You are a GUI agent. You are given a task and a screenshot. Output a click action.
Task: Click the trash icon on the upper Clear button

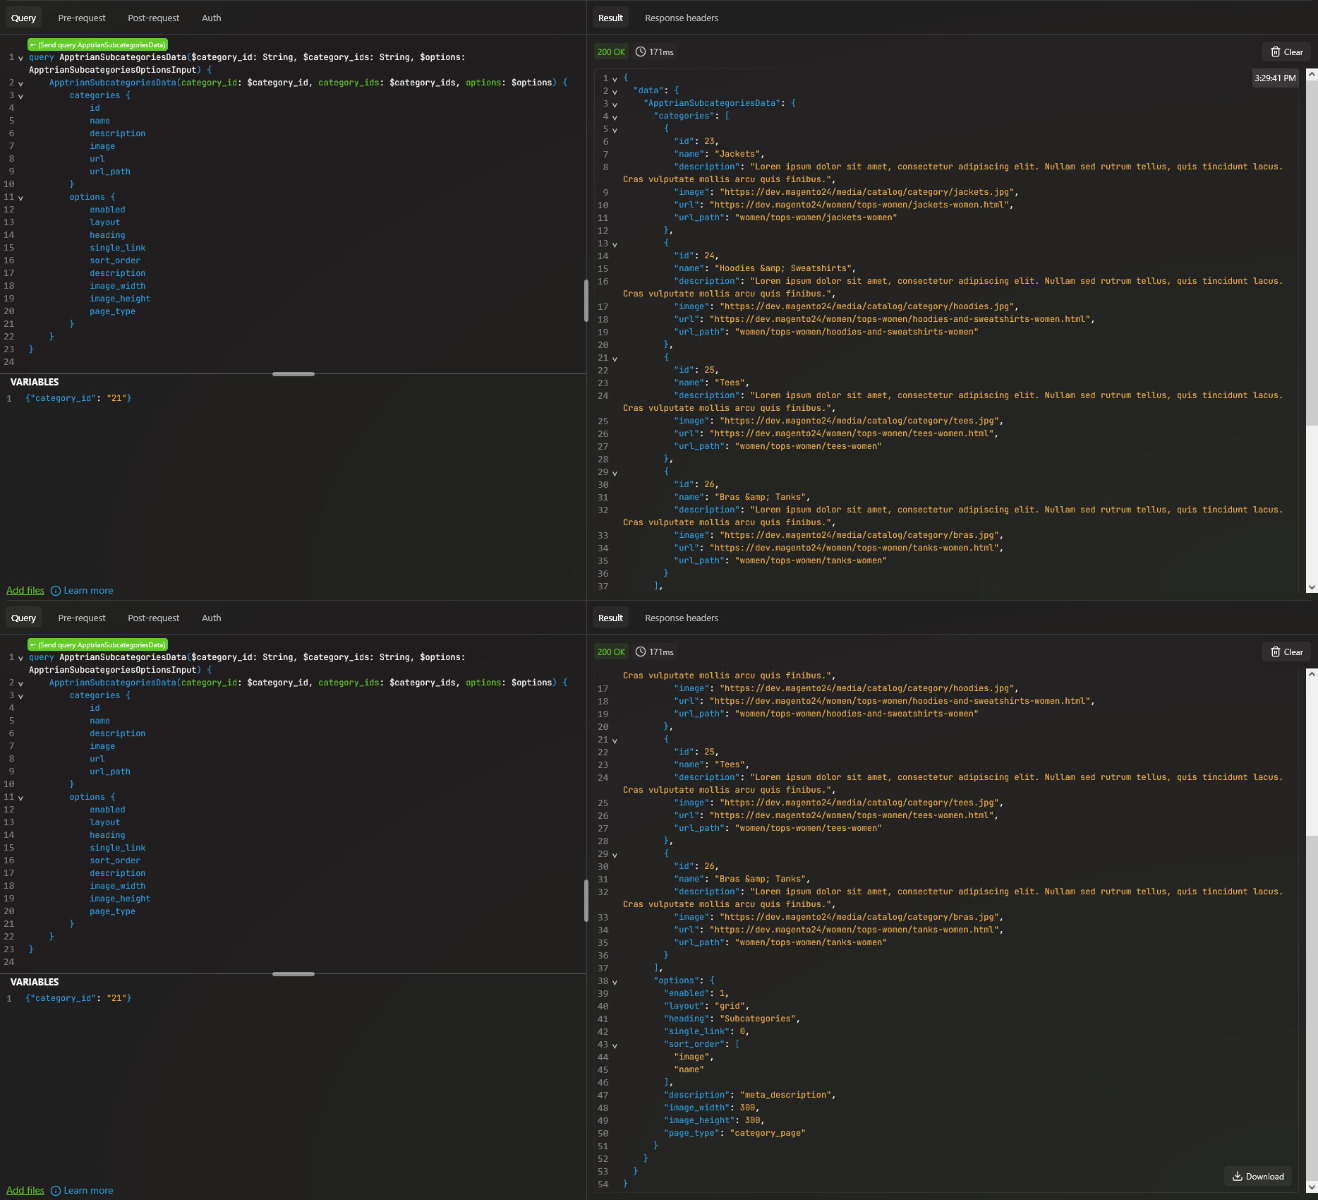point(1275,52)
